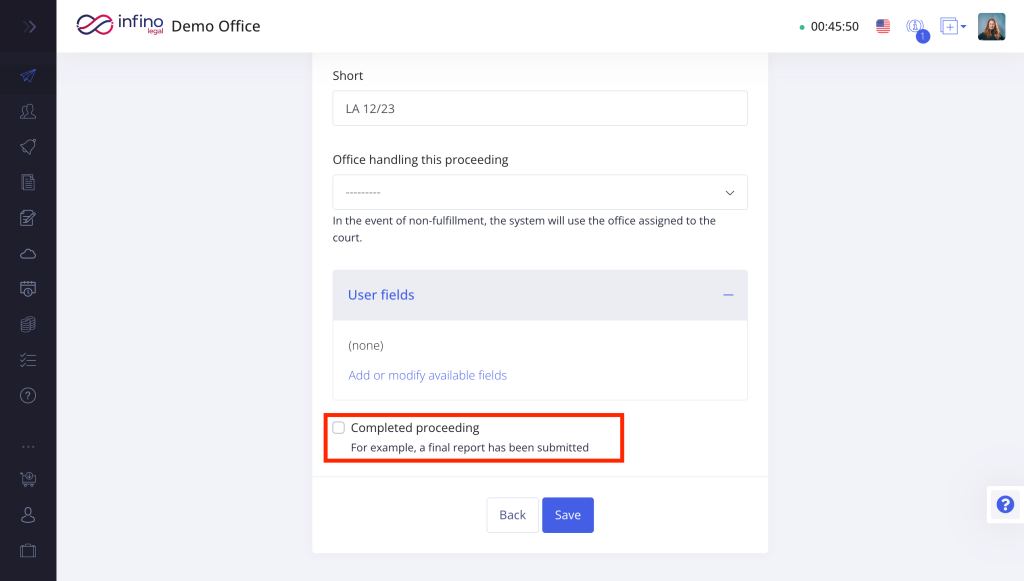
Task: Open the quick-add plus dropdown in header
Action: pyautogui.click(x=952, y=27)
